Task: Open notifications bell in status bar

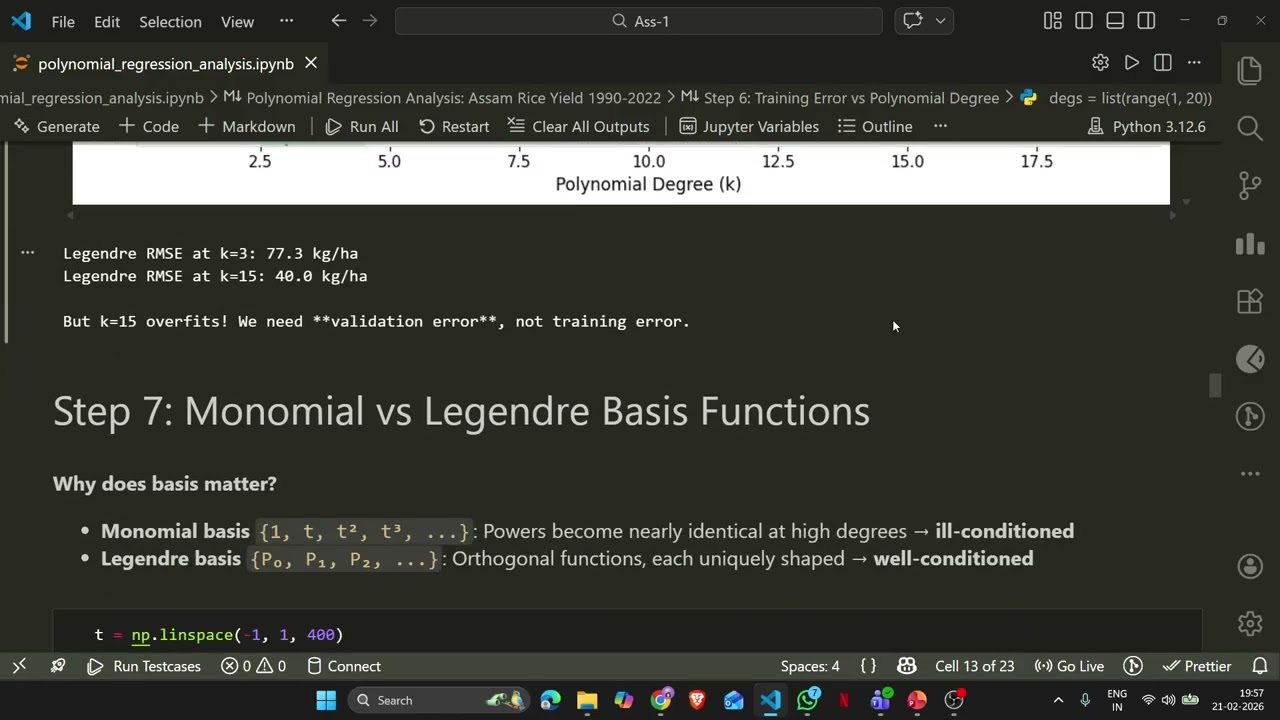Action: click(x=1260, y=666)
